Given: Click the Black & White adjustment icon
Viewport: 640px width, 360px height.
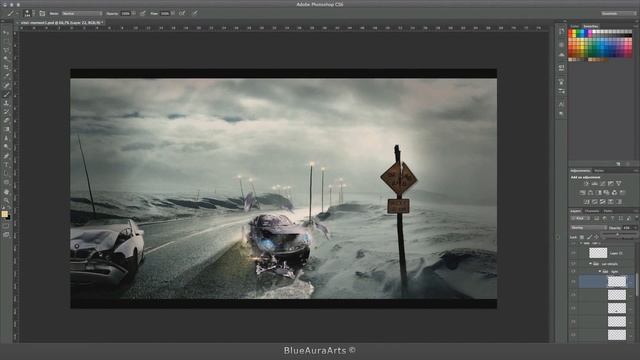Looking at the screenshot, I should pyautogui.click(x=598, y=193).
